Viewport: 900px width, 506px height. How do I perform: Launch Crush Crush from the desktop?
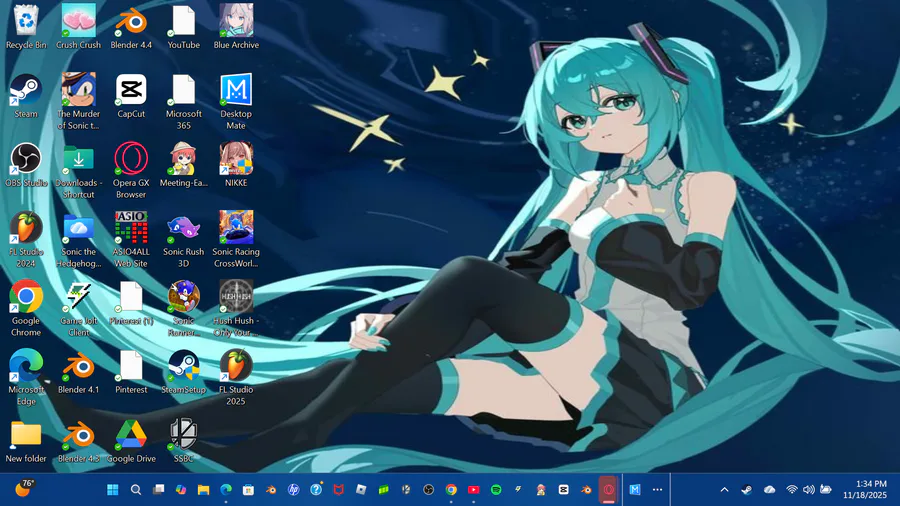coord(79,27)
